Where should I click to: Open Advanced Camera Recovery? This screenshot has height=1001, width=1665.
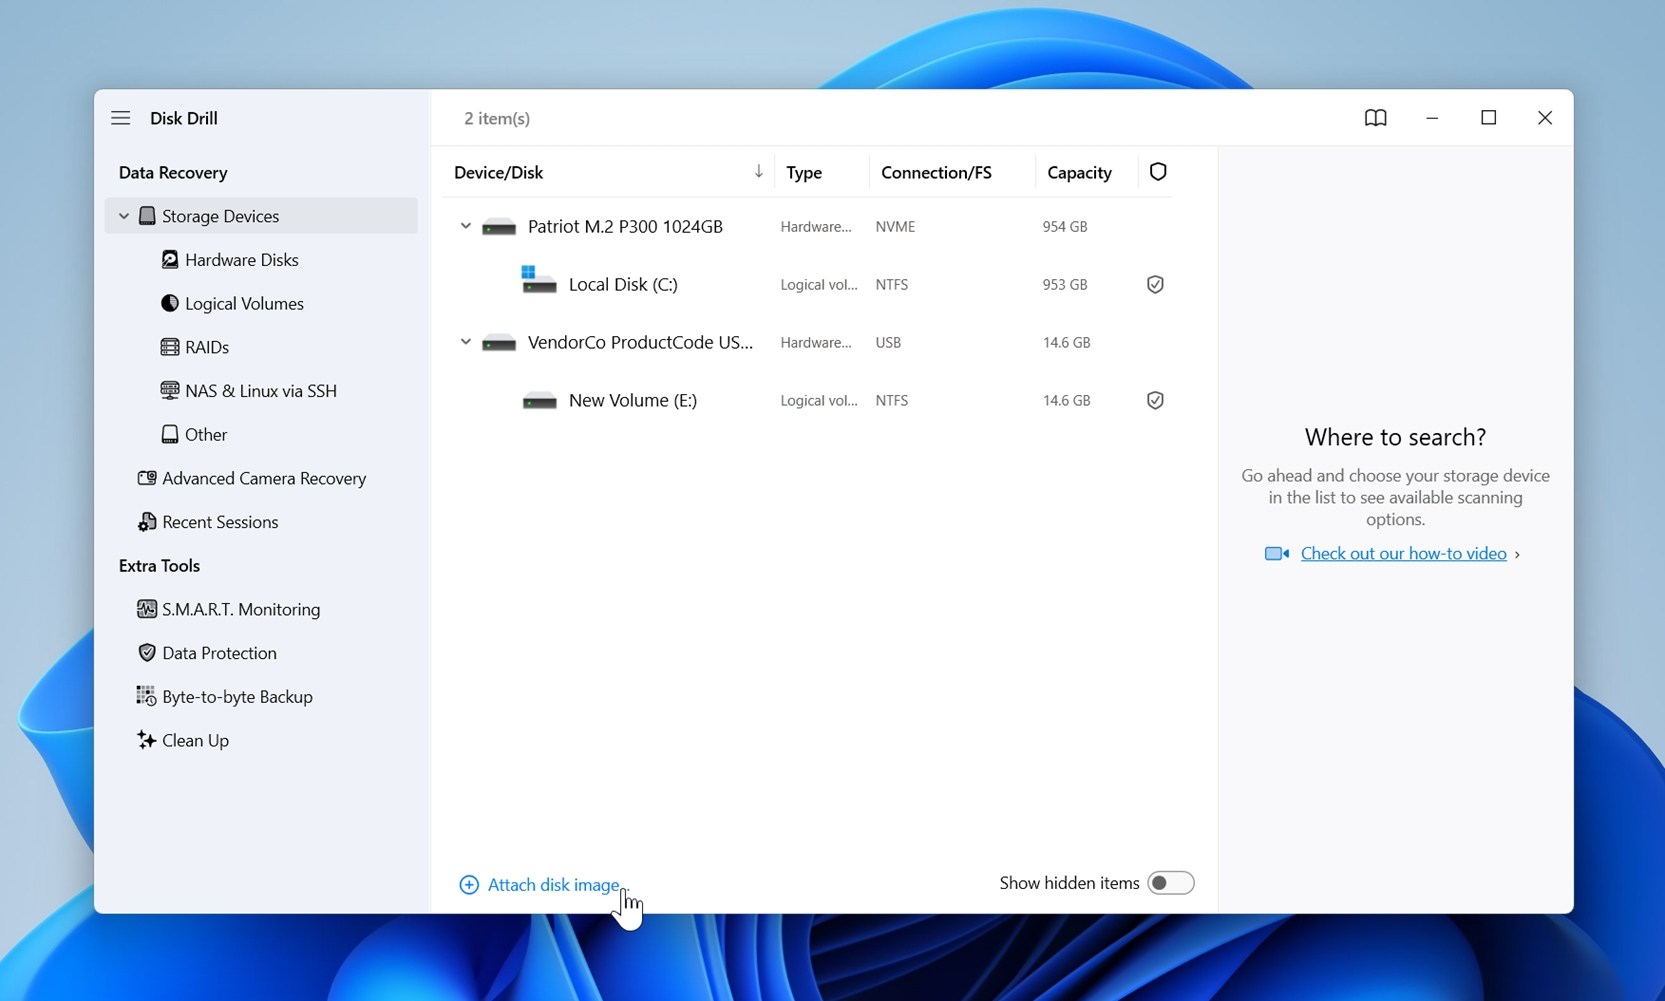tap(263, 478)
